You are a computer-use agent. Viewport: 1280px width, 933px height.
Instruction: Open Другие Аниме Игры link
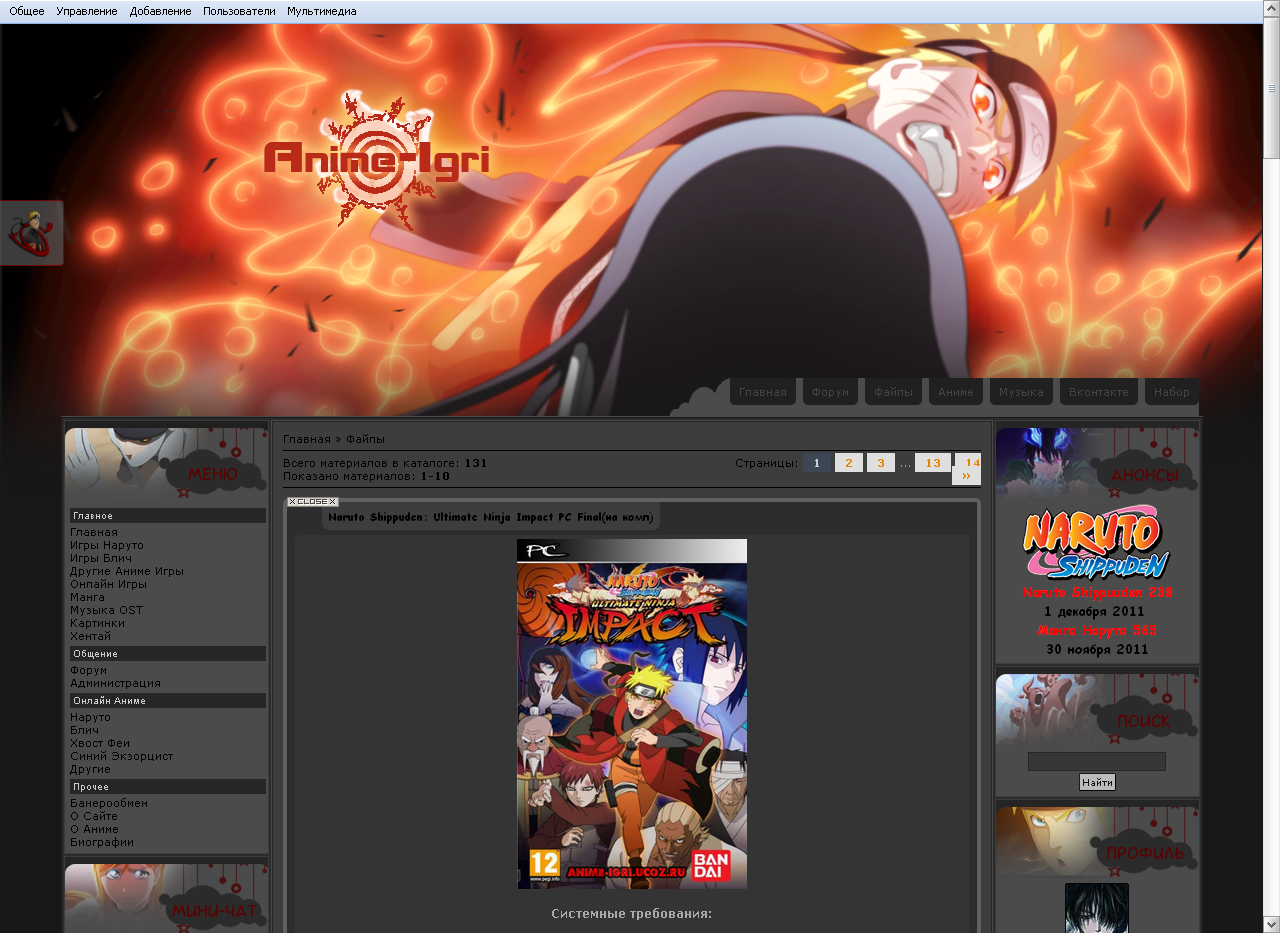pyautogui.click(x=127, y=571)
